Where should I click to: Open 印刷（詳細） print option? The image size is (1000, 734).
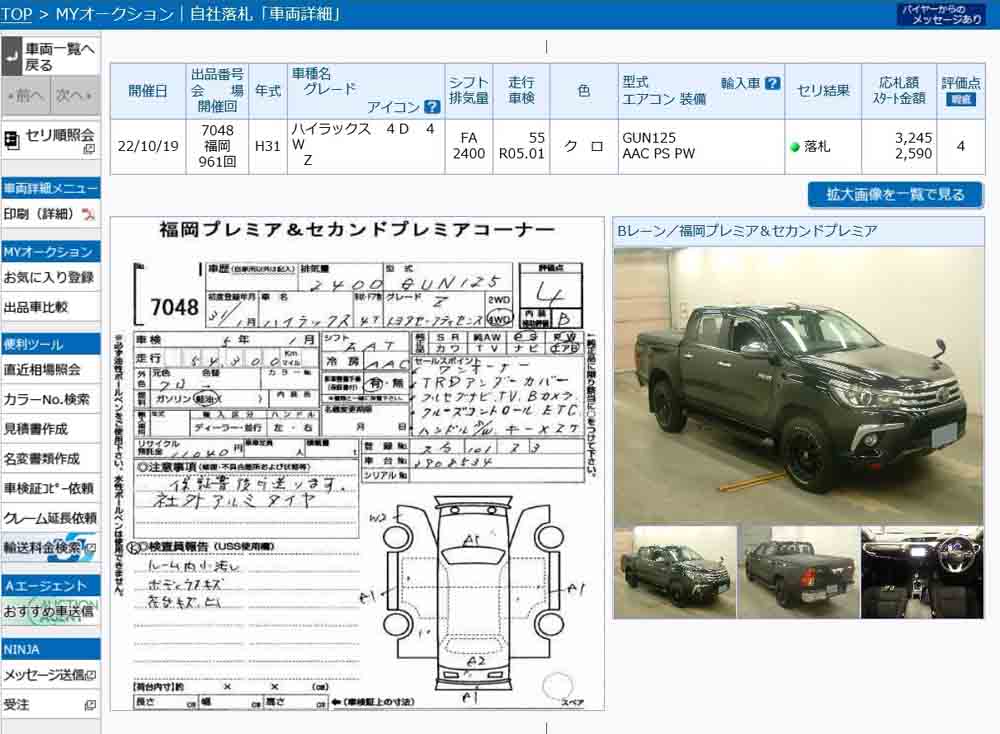(x=50, y=214)
